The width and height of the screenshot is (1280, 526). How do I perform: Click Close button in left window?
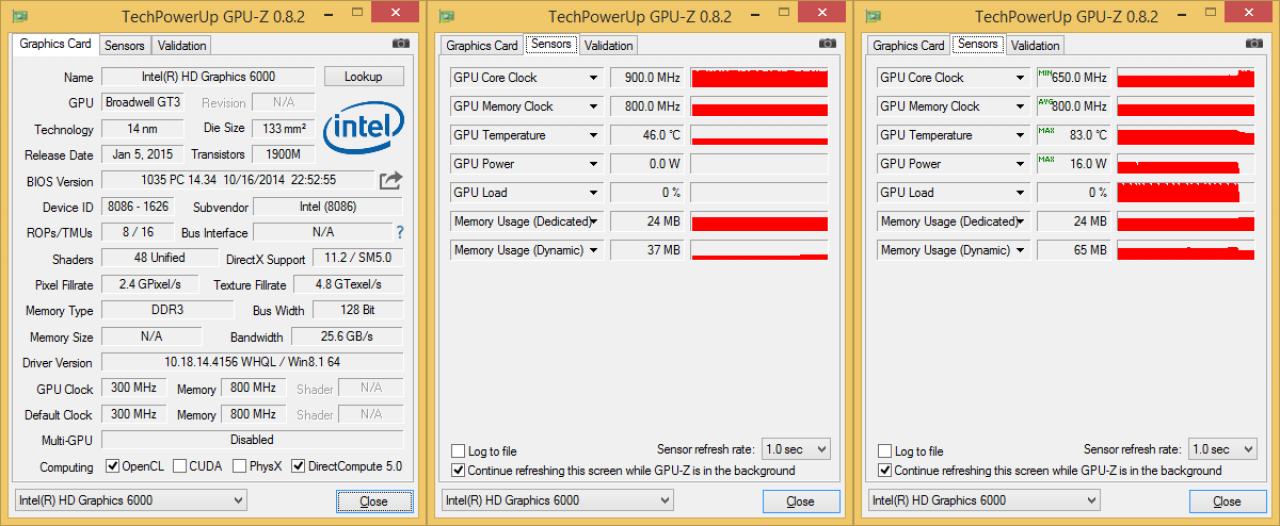click(x=374, y=501)
